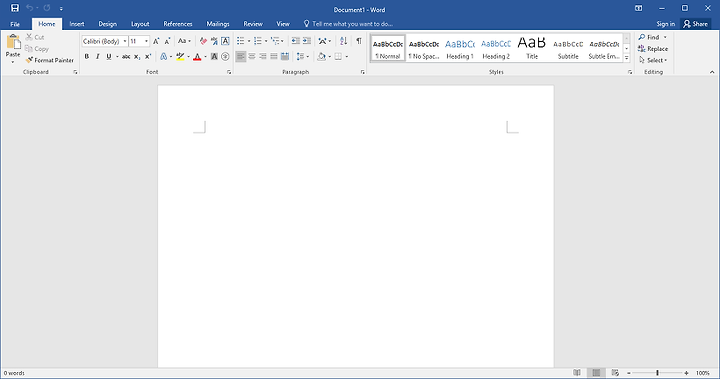Viewport: 720px width, 379px height.
Task: Apply superscript formatting
Action: point(148,57)
